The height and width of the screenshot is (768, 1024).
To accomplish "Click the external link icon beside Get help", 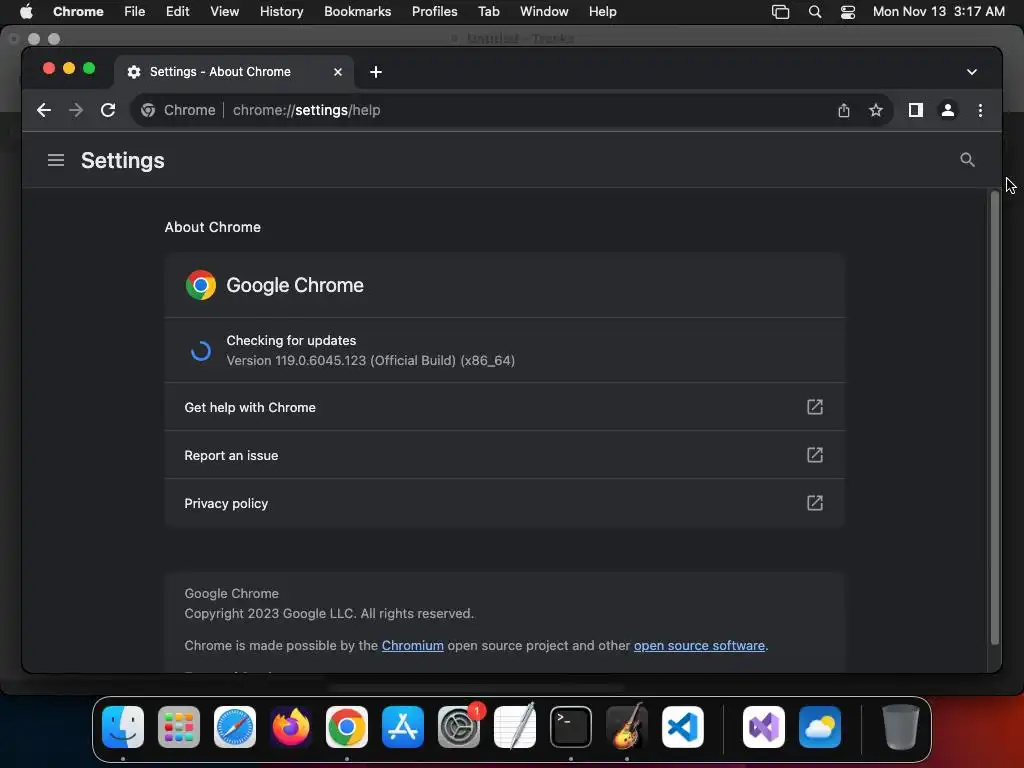I will 814,407.
